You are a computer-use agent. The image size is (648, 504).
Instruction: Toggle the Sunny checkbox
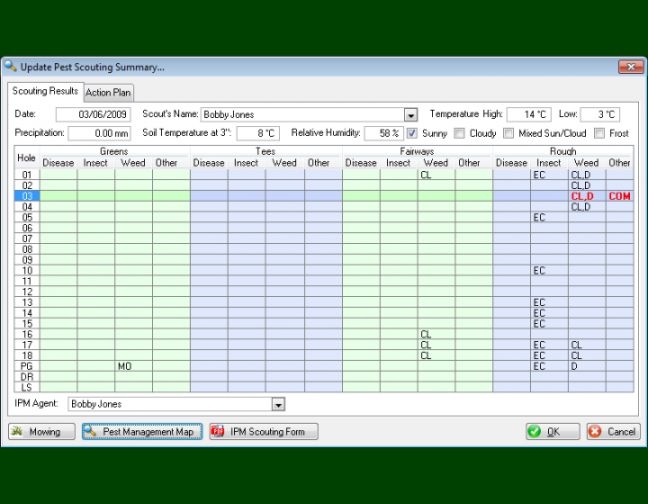coord(413,133)
